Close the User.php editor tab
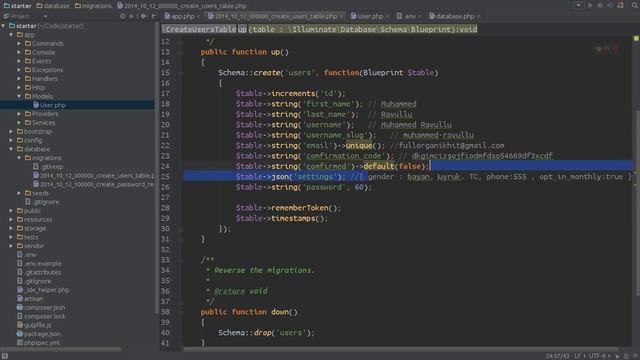 coord(387,16)
